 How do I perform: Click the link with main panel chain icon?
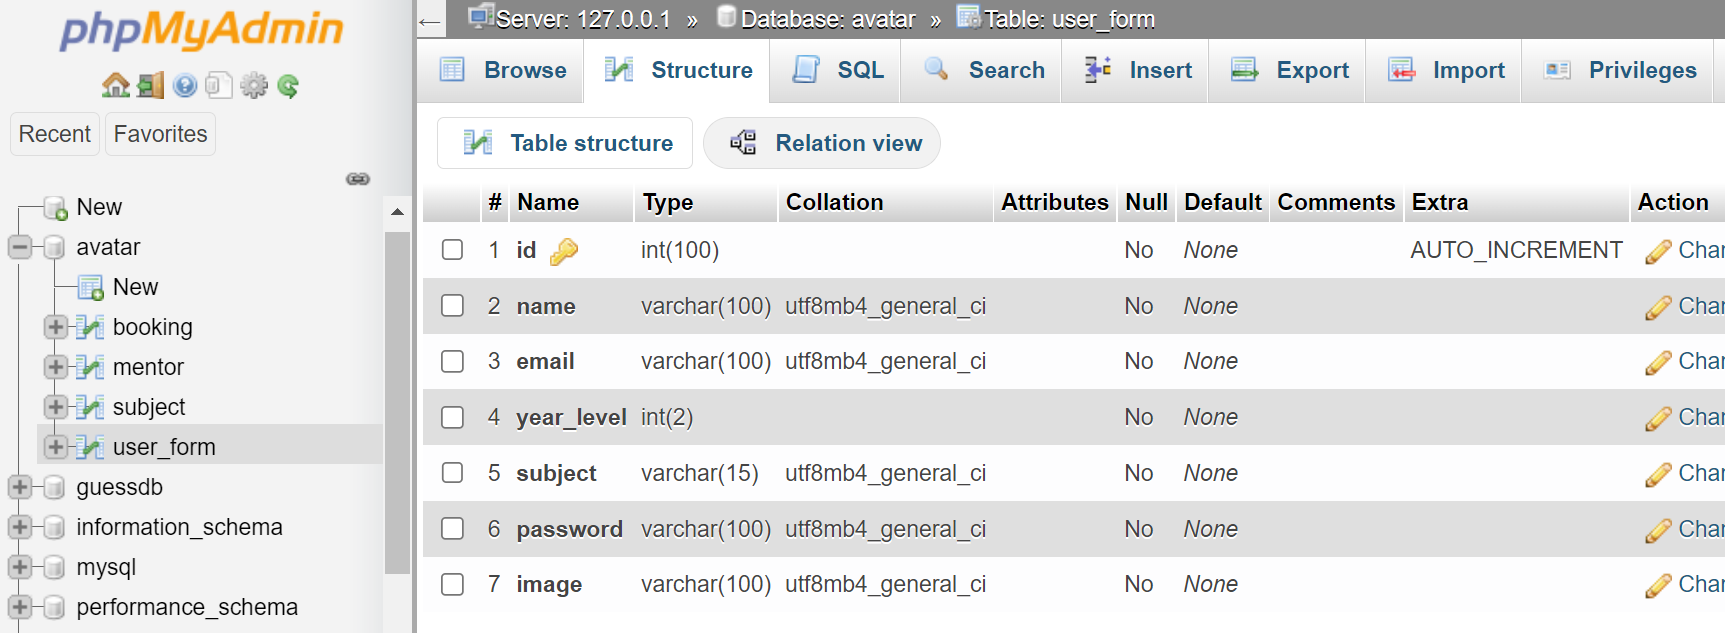(x=358, y=179)
